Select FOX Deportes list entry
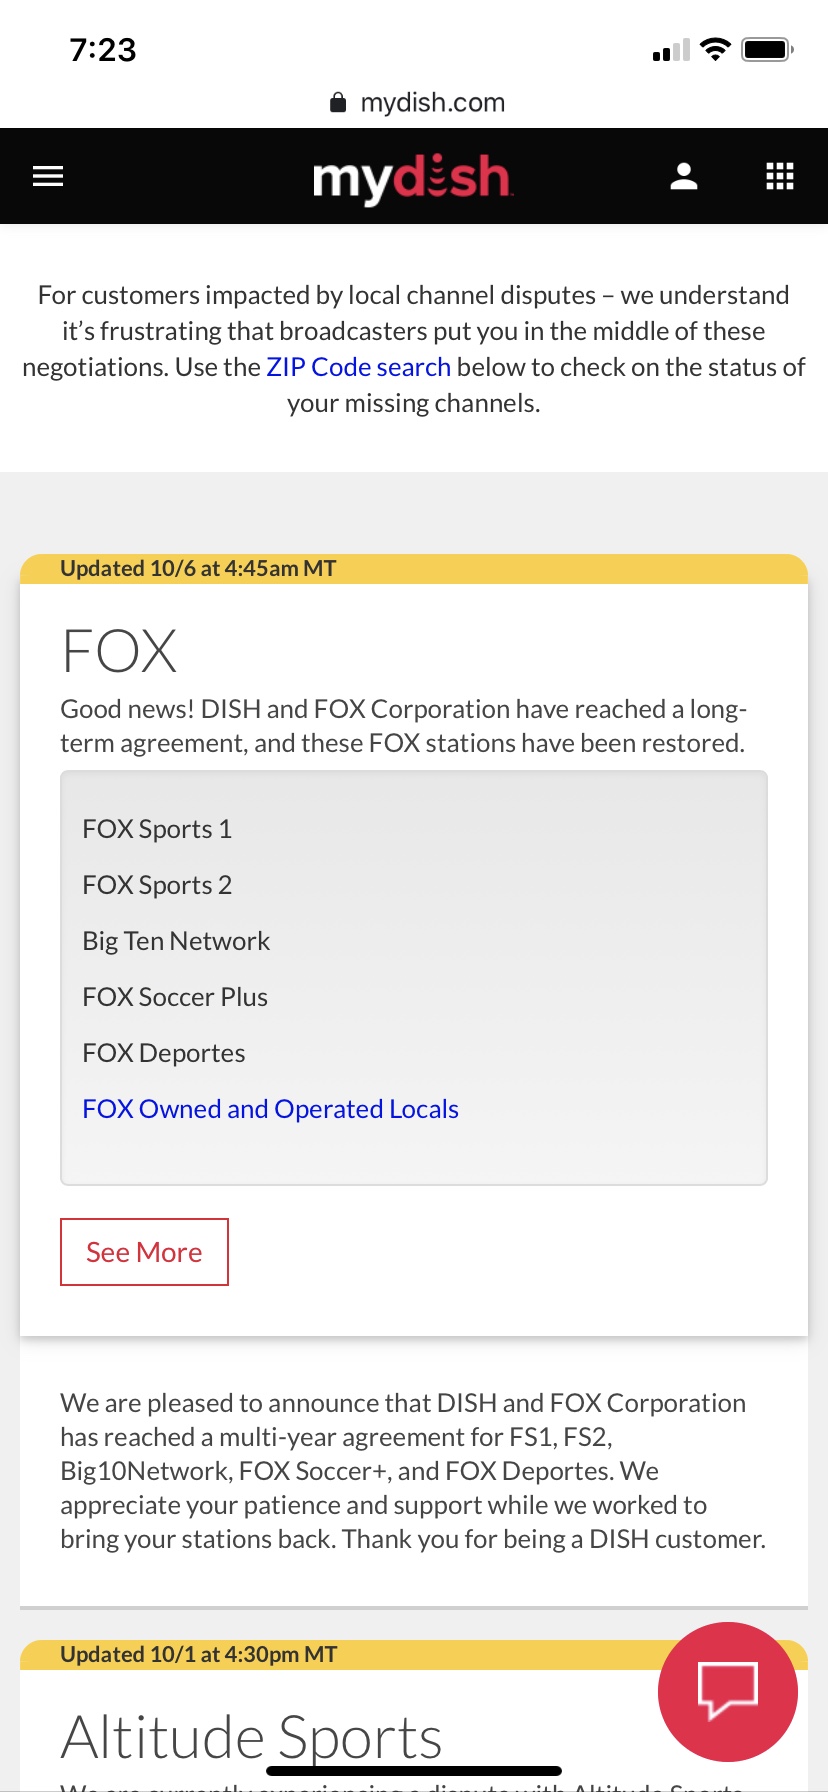 point(164,1053)
